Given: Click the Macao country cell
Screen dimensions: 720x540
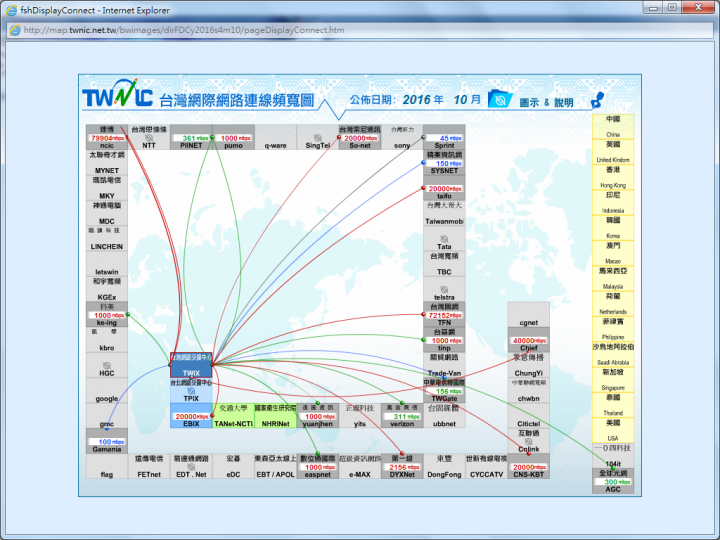Looking at the screenshot, I should (x=613, y=253).
